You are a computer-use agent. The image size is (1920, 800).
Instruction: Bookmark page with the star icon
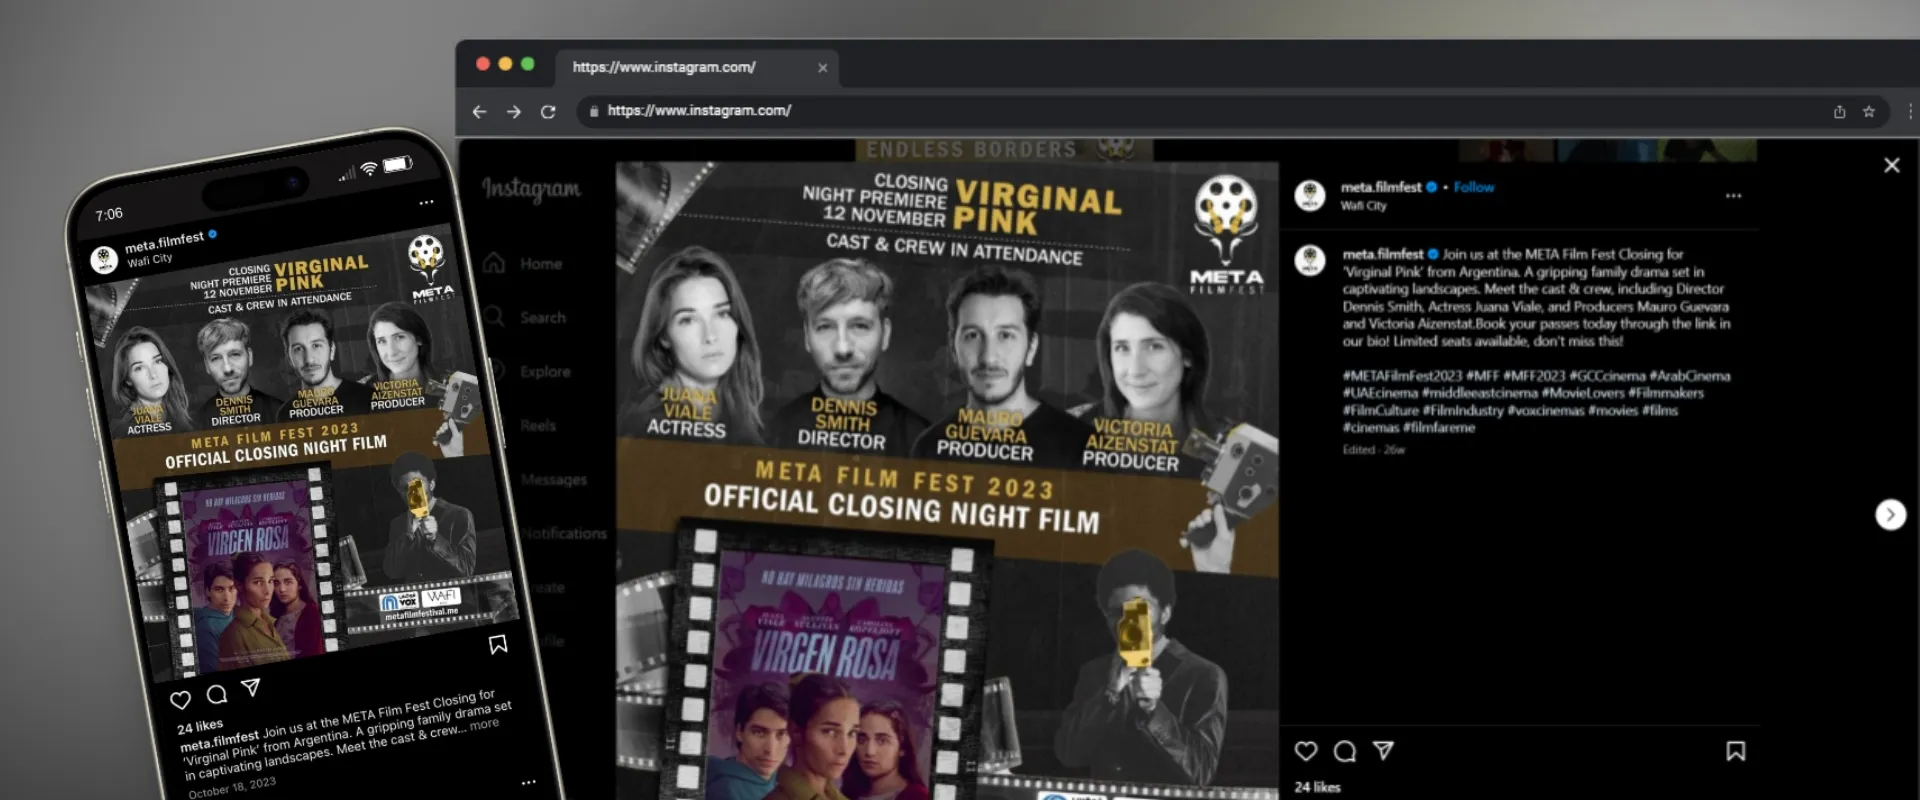1868,112
